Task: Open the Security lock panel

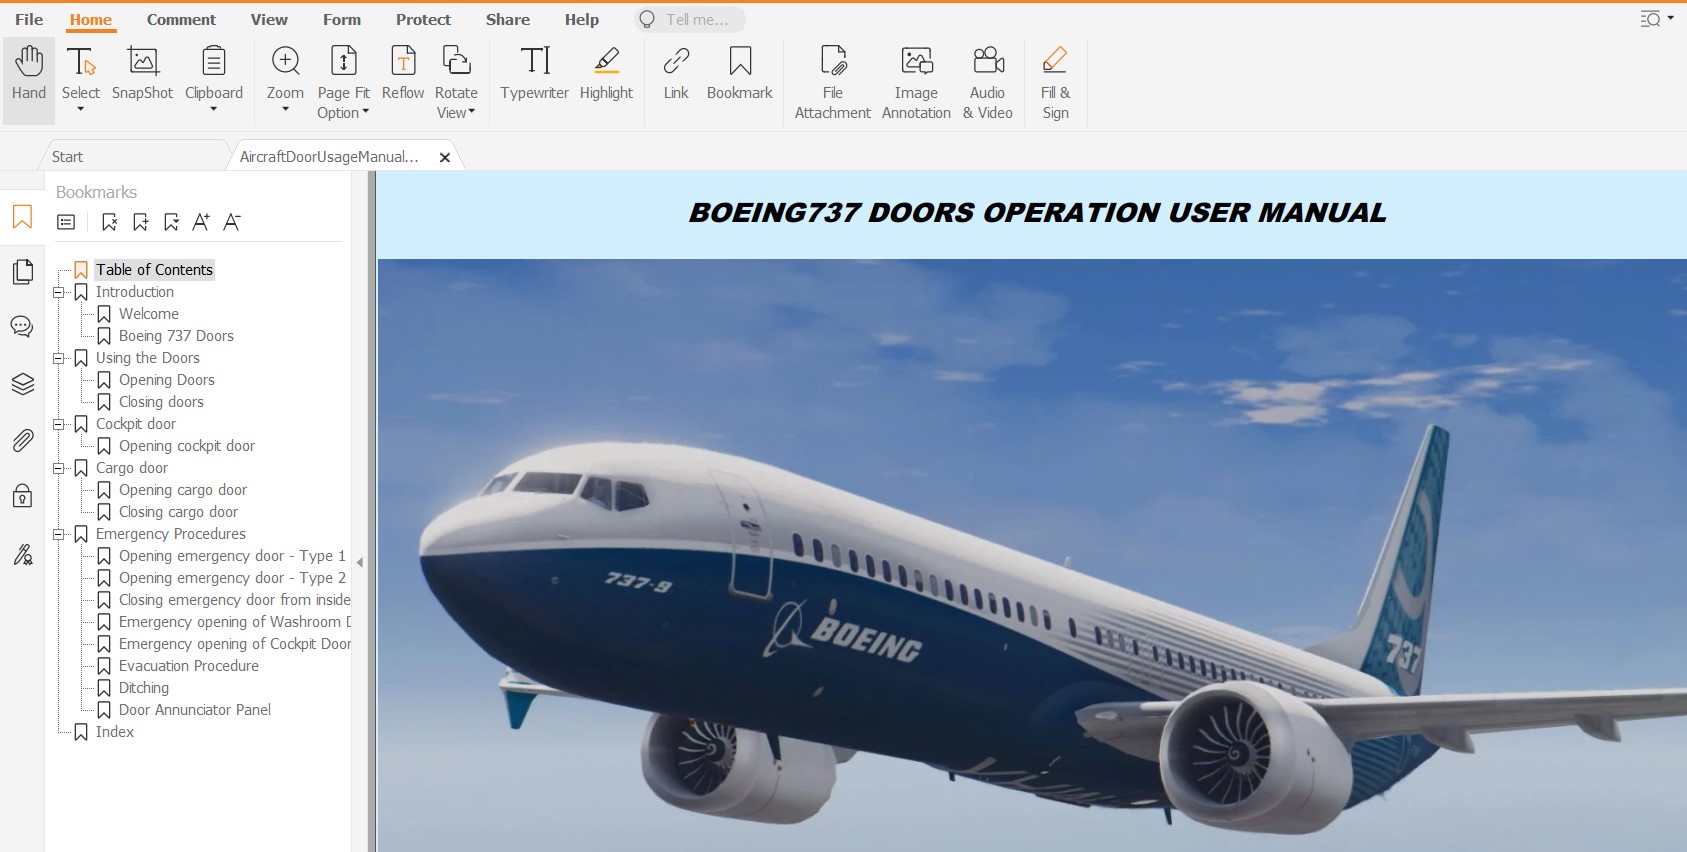Action: point(22,496)
